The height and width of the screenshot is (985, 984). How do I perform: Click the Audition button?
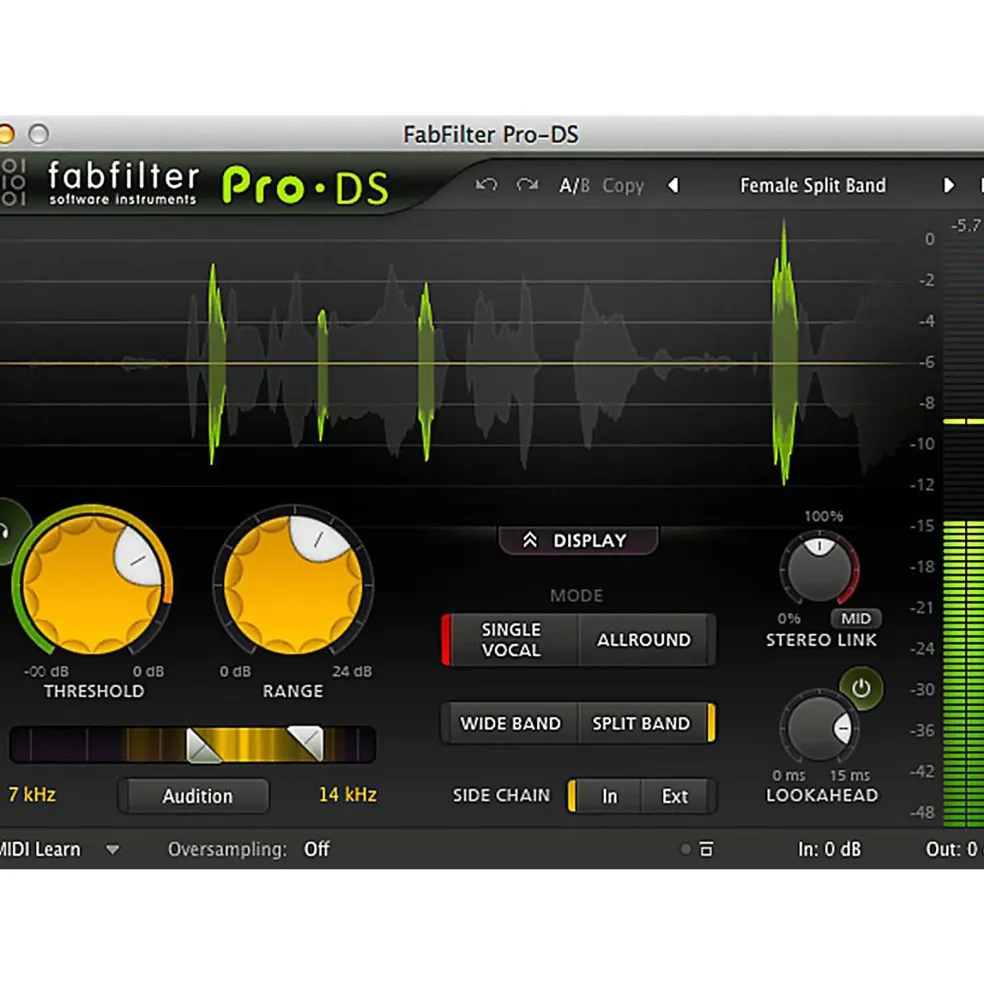(x=194, y=796)
